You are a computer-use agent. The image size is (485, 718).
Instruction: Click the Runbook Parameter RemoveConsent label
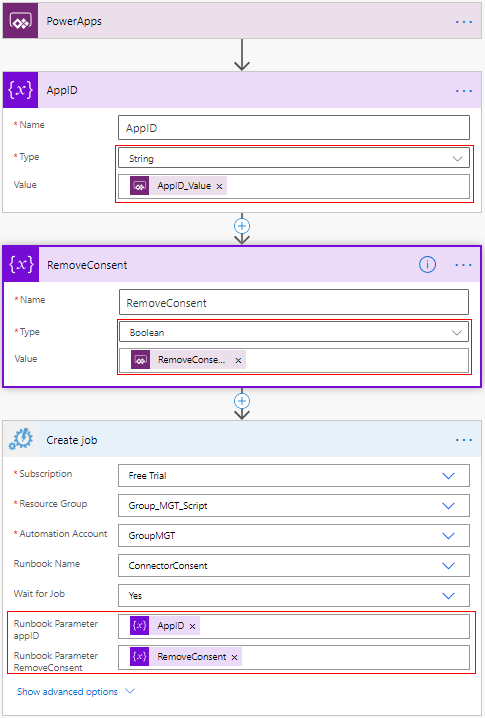56,661
